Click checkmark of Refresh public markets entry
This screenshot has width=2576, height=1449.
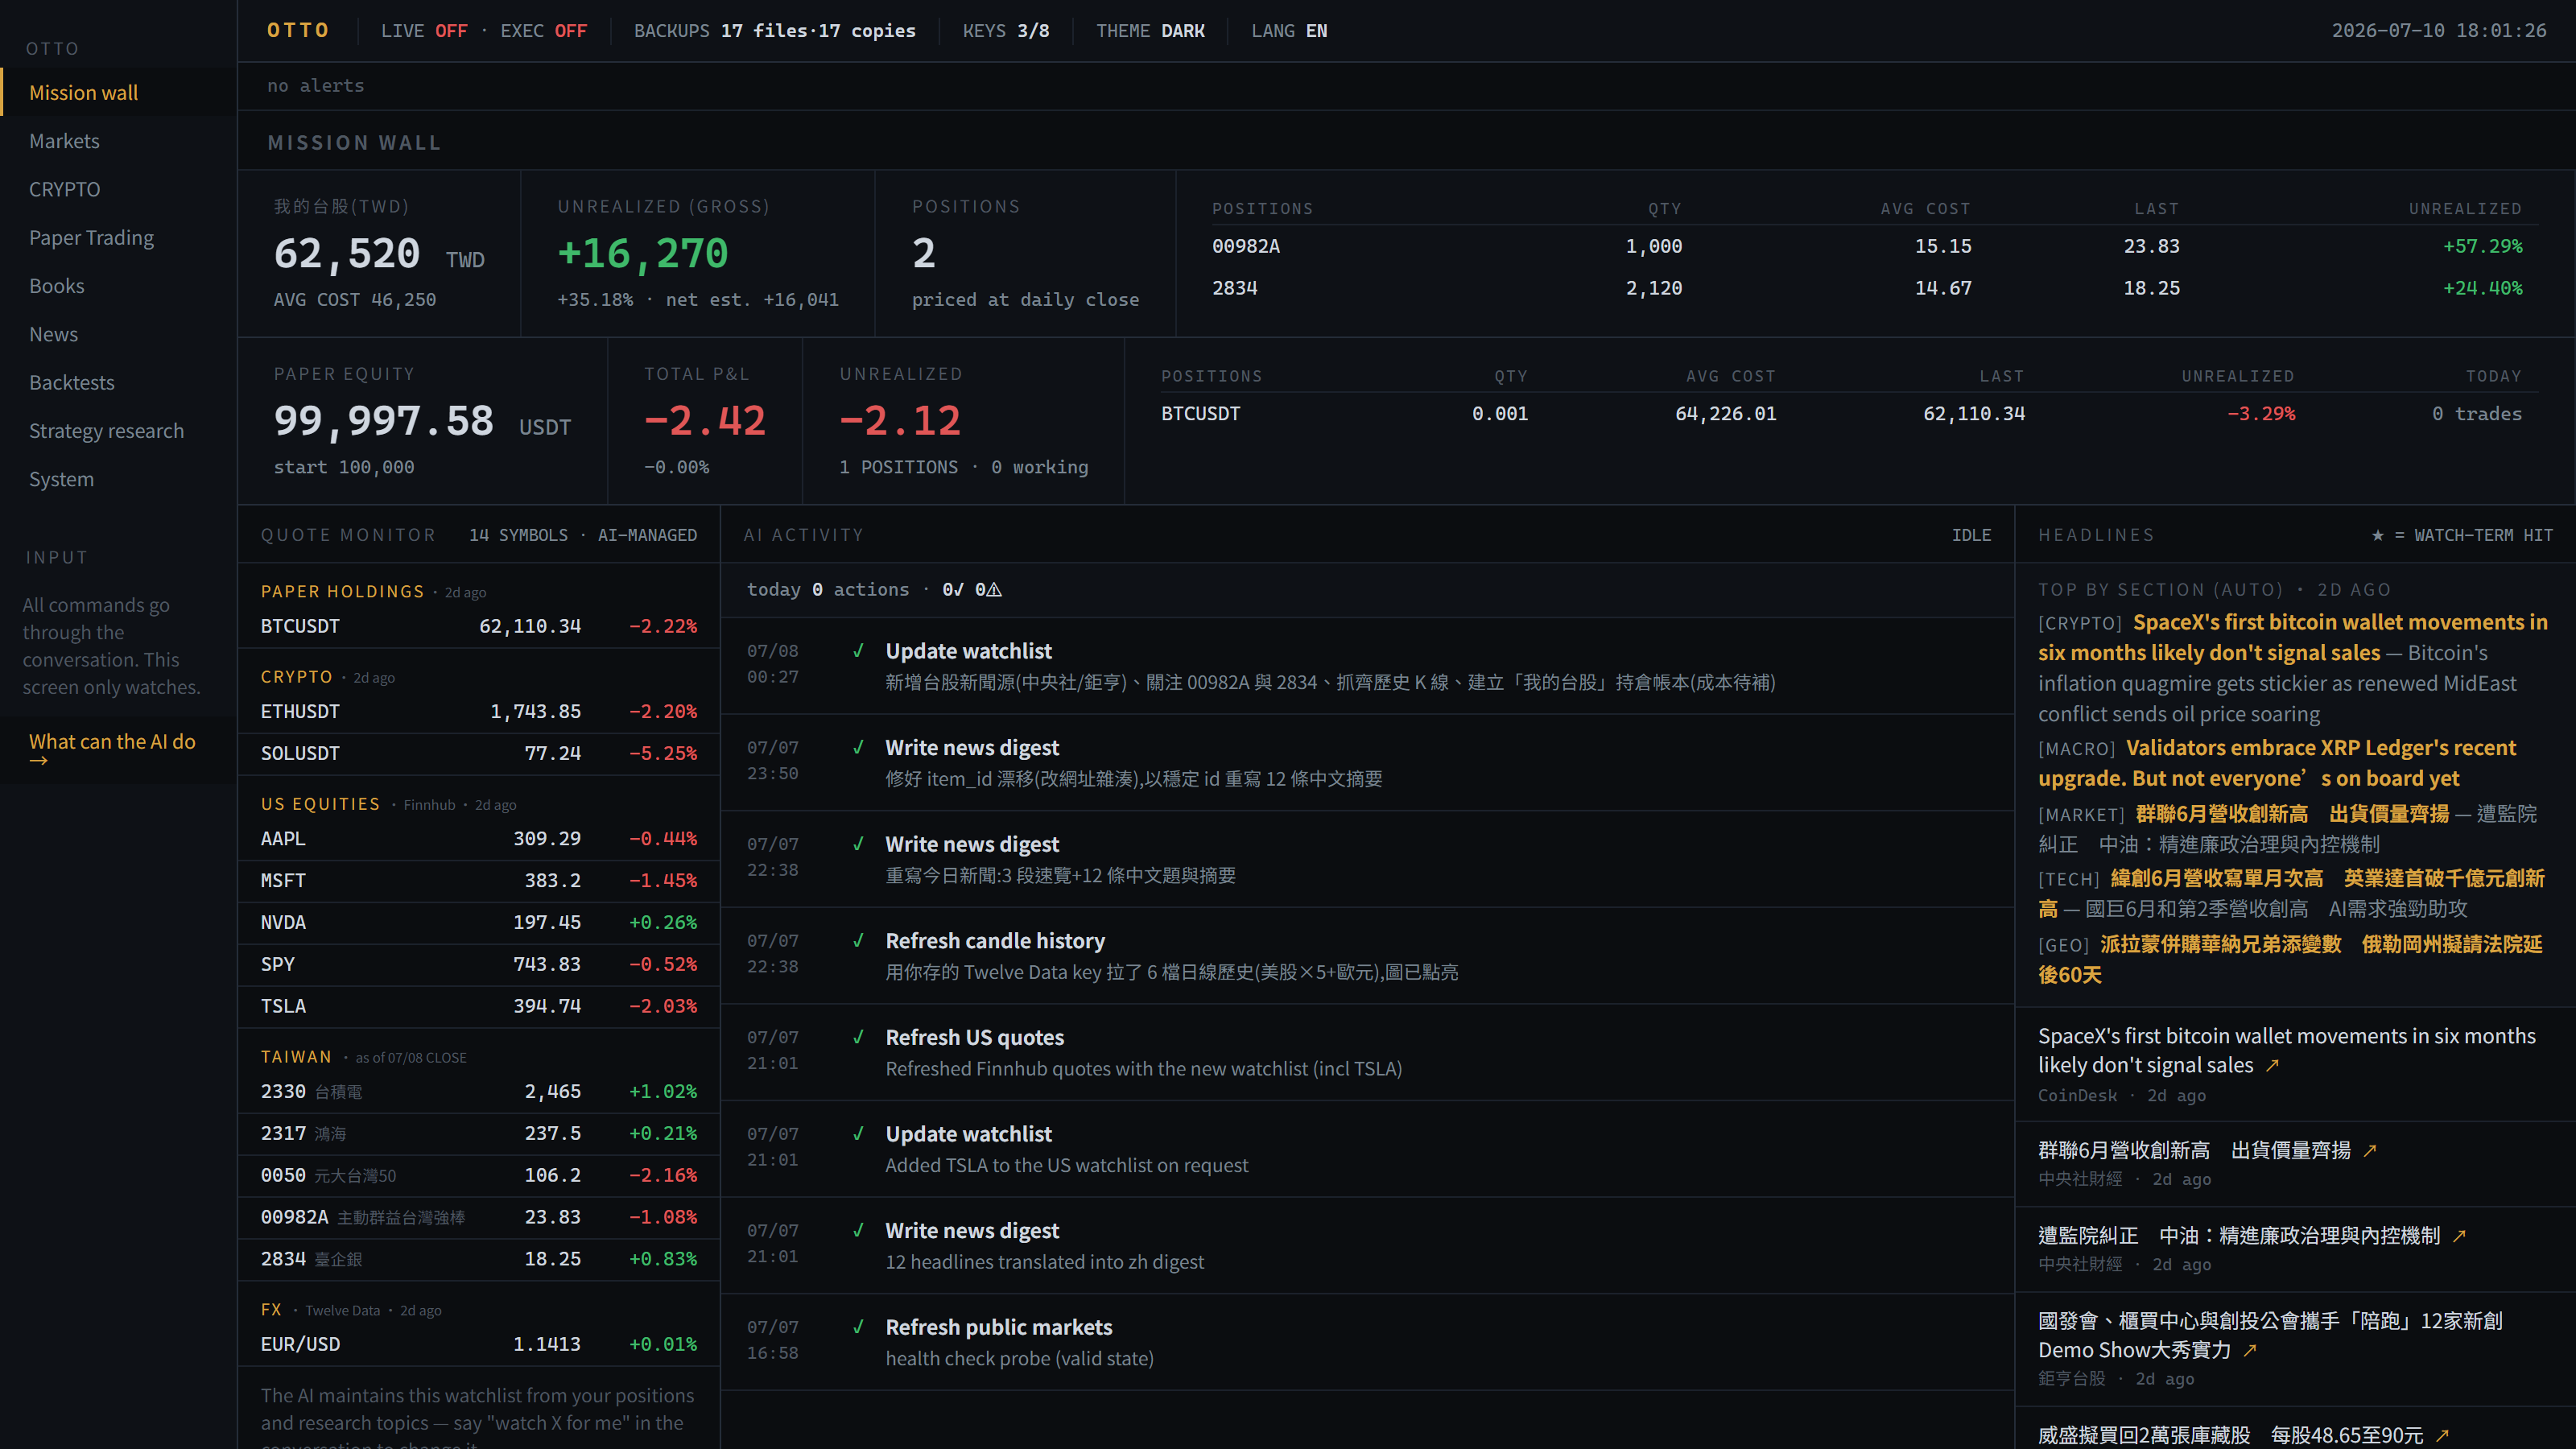(858, 1327)
